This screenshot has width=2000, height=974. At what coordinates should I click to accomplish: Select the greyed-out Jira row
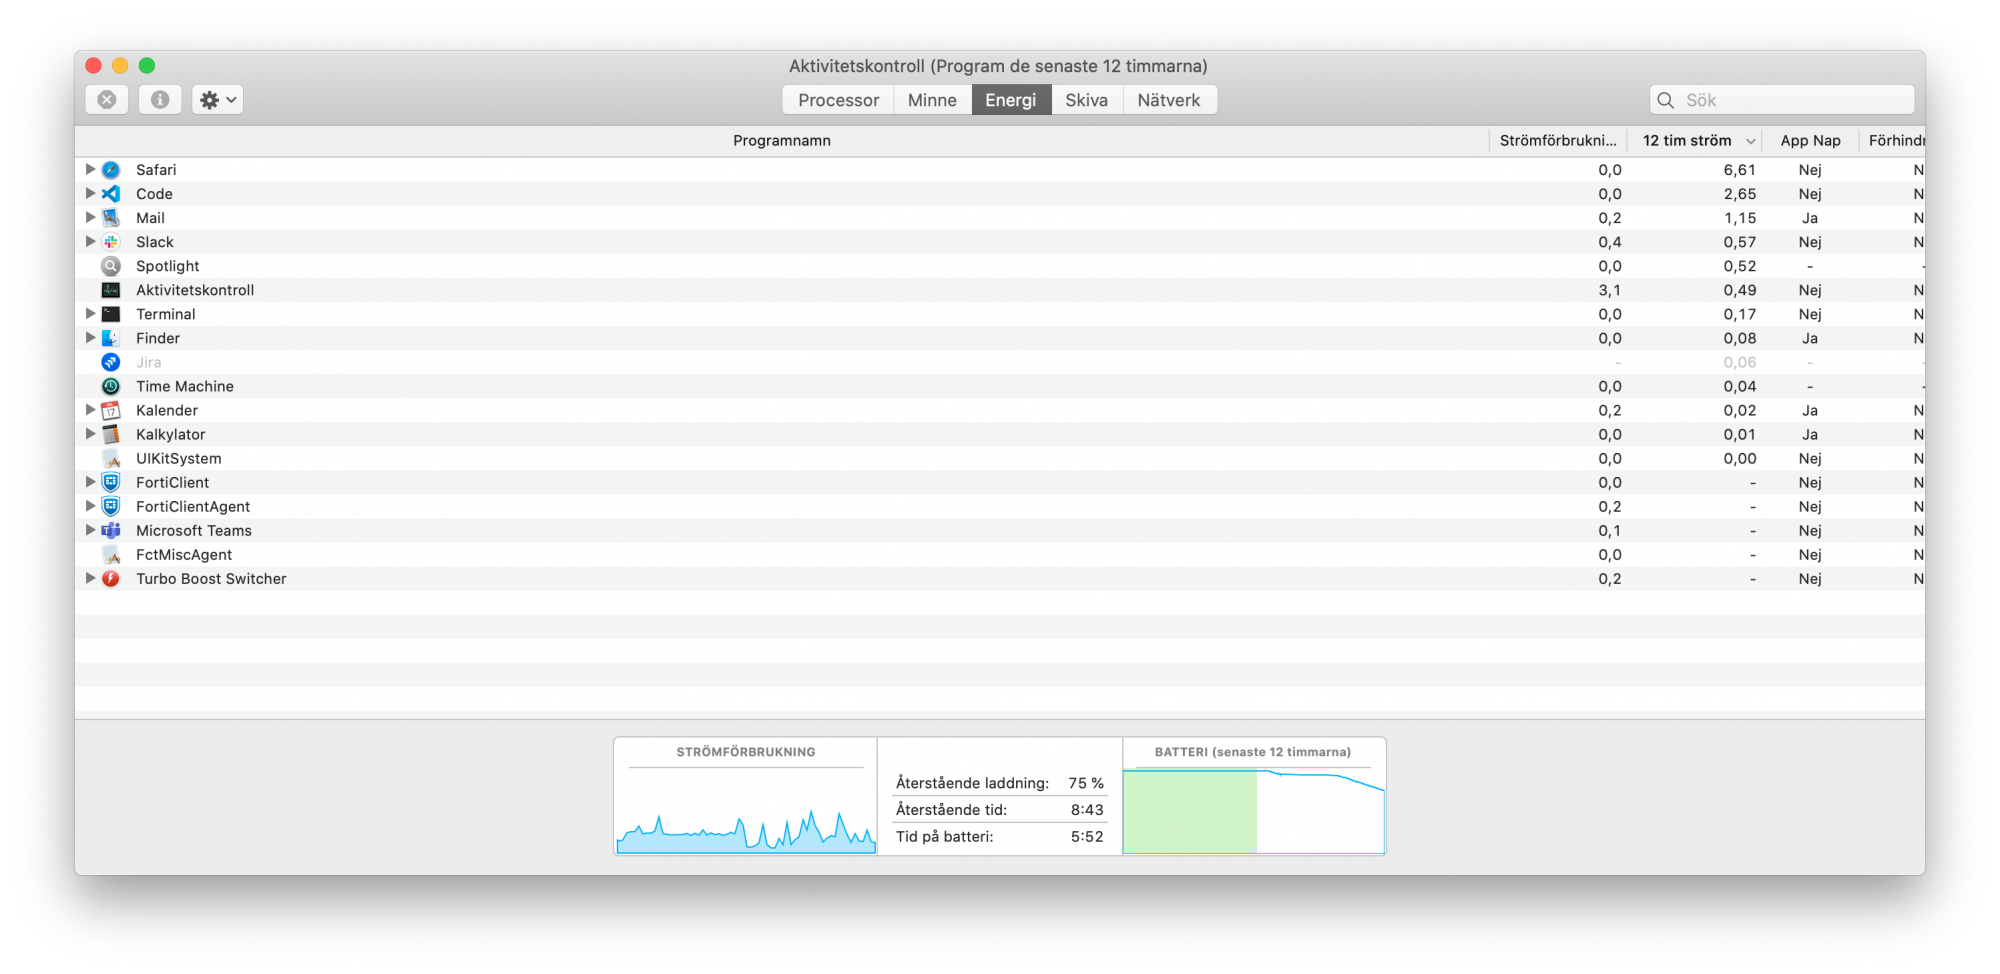1000,362
